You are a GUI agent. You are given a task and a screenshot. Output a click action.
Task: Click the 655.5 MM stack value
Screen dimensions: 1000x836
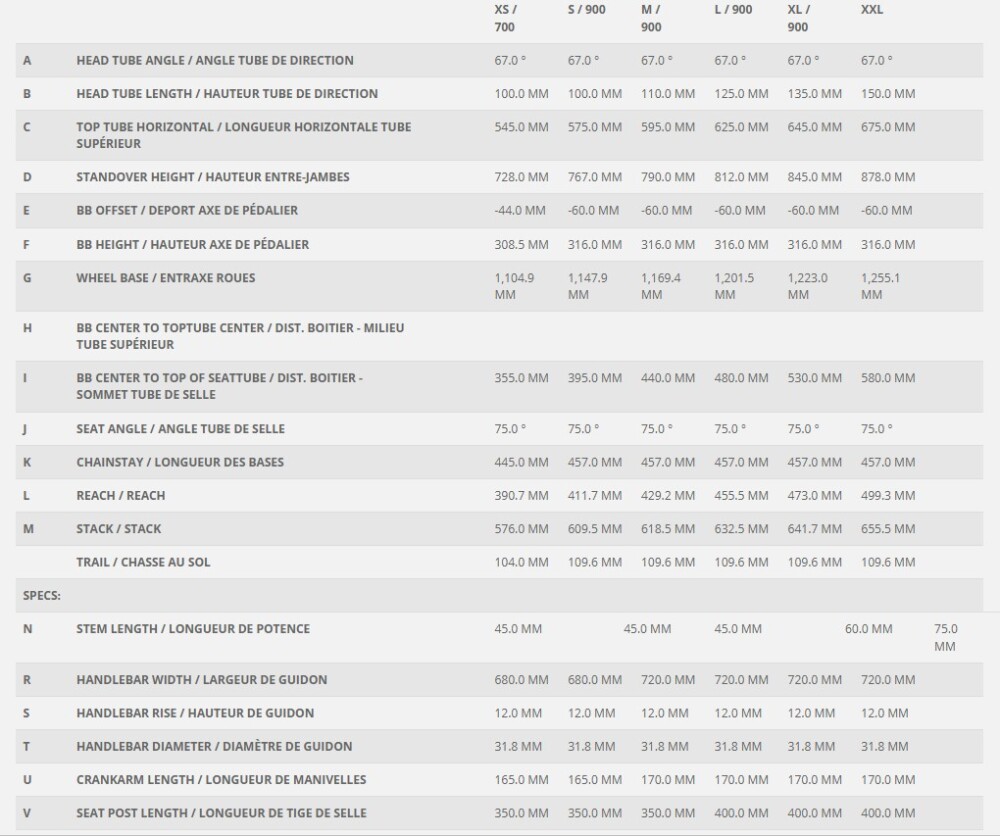click(888, 529)
